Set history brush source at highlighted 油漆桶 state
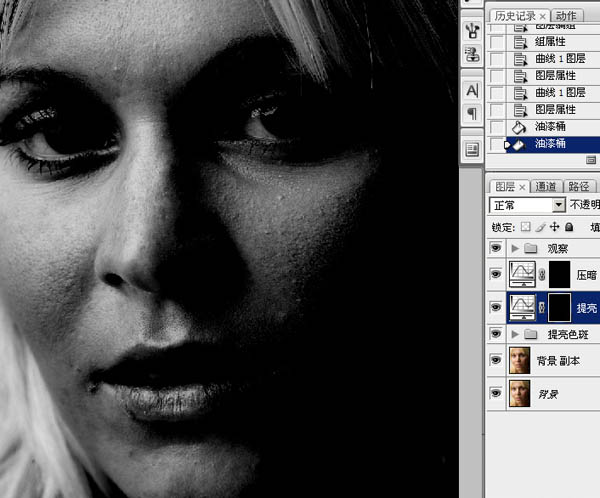This screenshot has width=600, height=498. [497, 144]
